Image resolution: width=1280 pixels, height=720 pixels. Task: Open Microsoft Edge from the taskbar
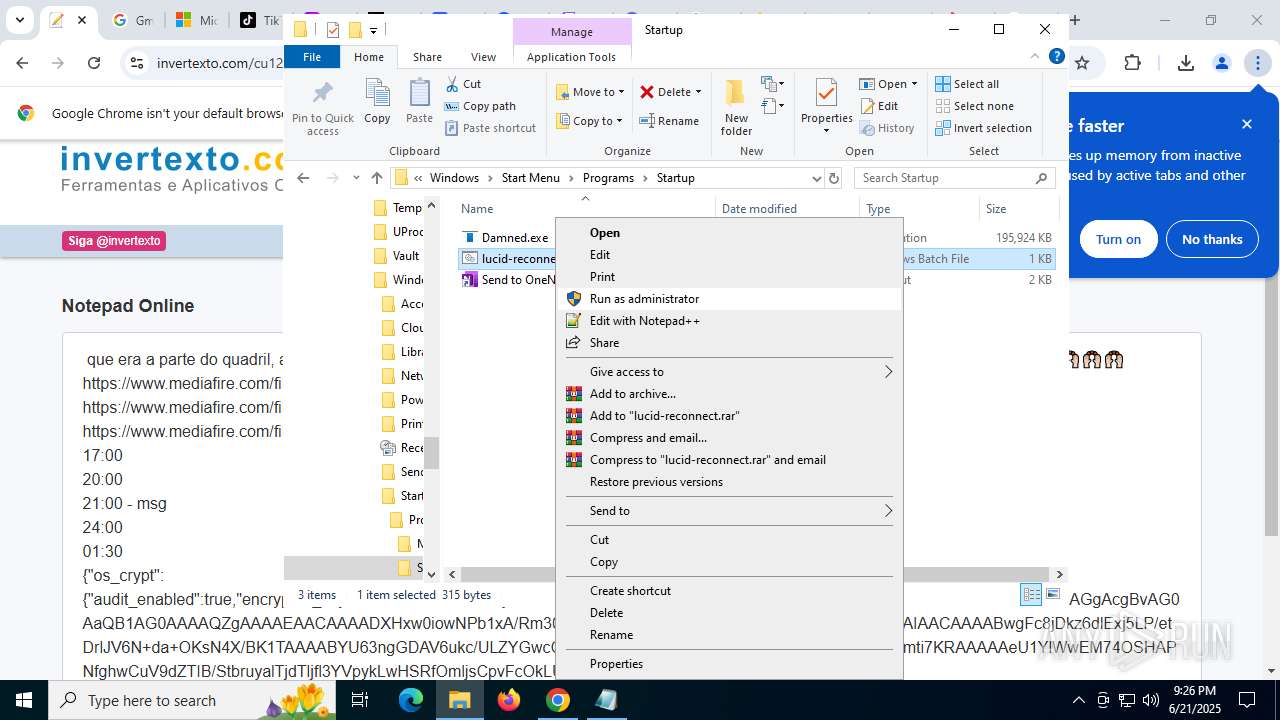[x=411, y=700]
